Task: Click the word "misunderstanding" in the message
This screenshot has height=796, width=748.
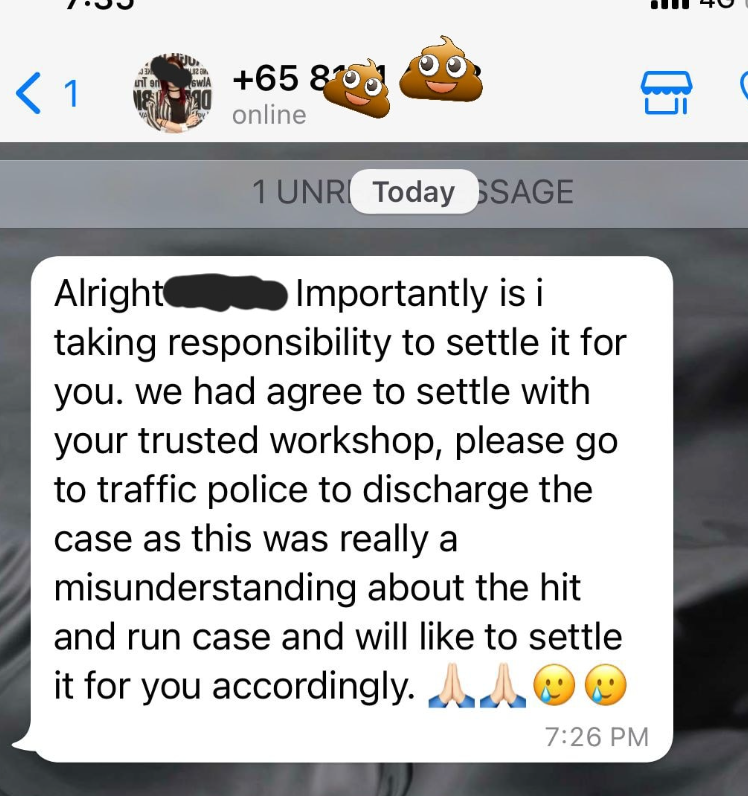Action: pyautogui.click(x=205, y=588)
